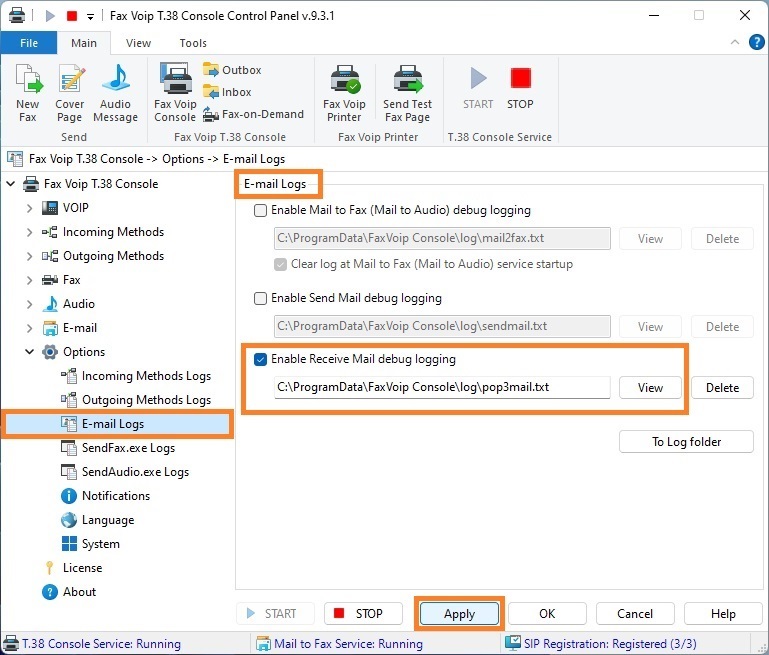Click the Fax Voip Printer icon
The width and height of the screenshot is (769, 655).
(x=344, y=92)
